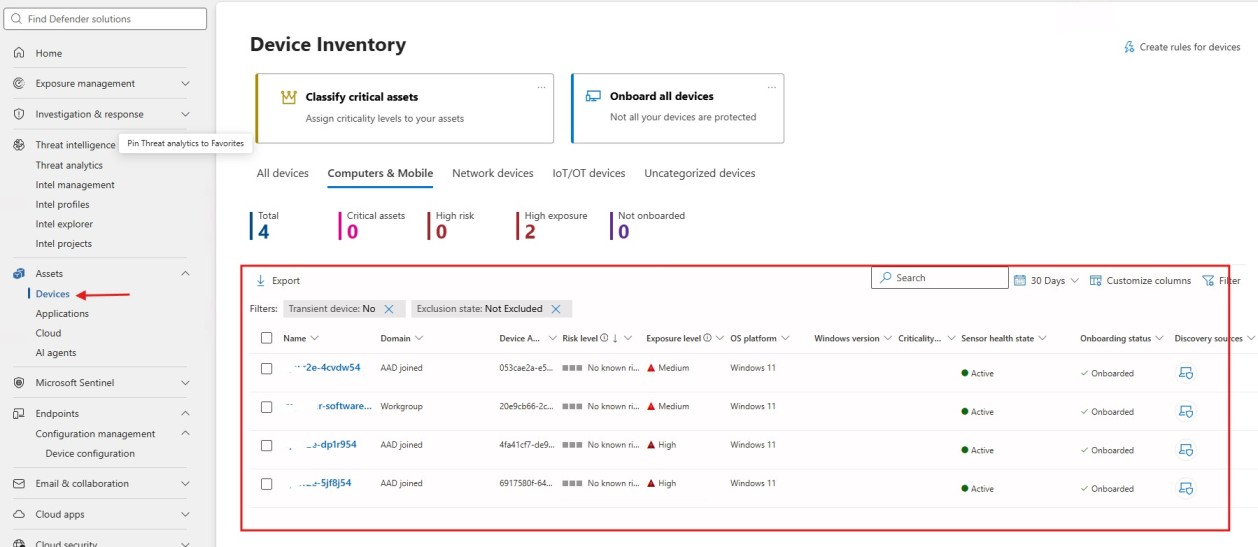This screenshot has width=1258, height=547.
Task: Switch to the Network devices tab
Action: 493,173
